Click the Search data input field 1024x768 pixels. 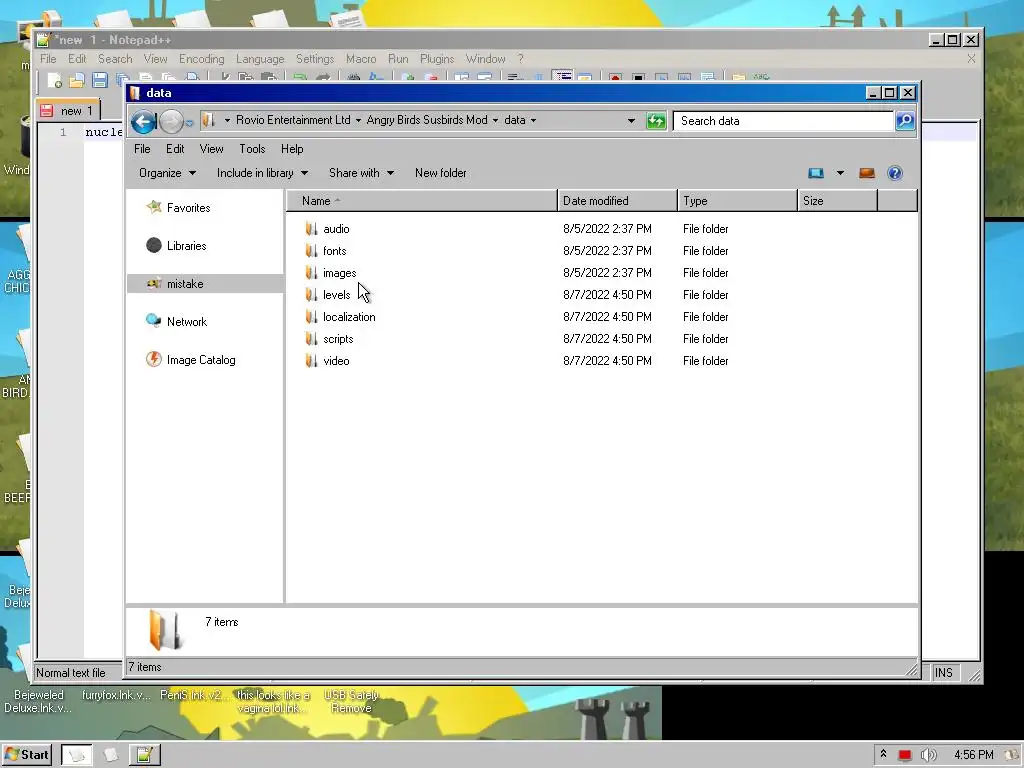(783, 121)
